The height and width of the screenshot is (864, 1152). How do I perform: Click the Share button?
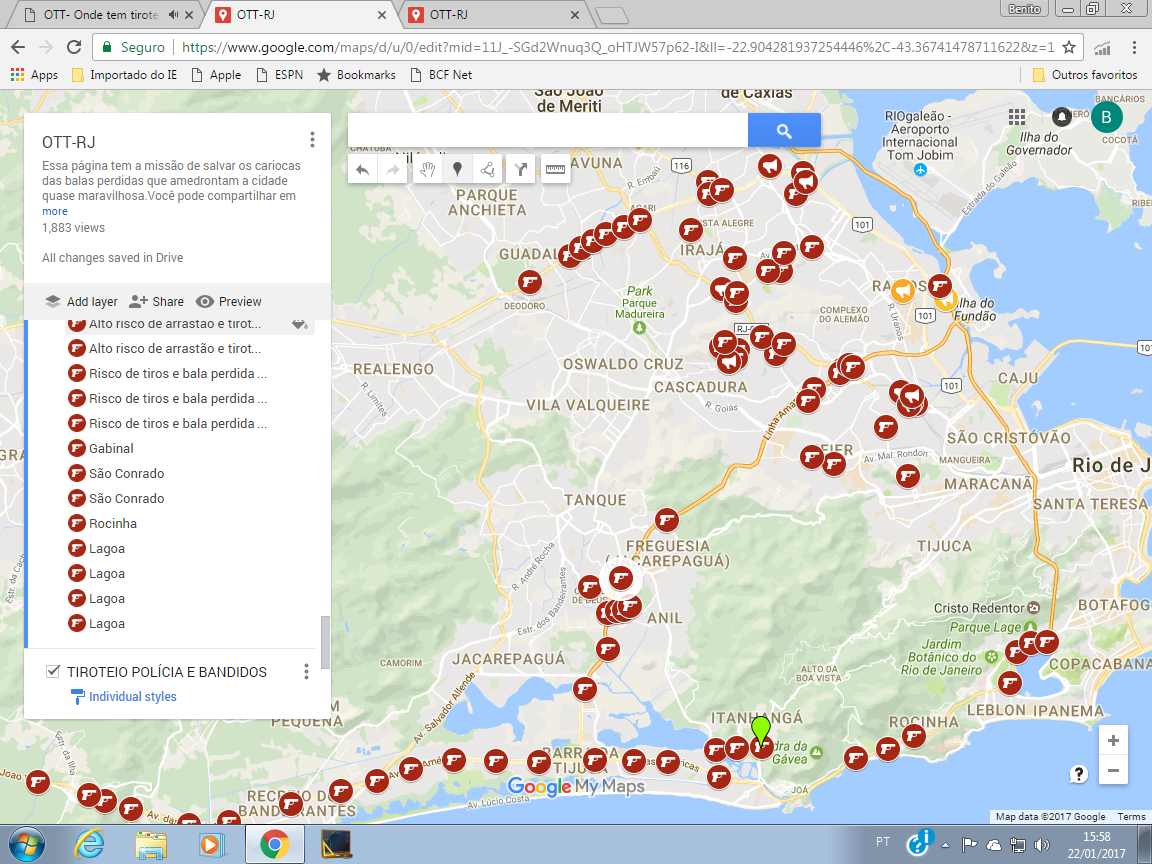click(156, 301)
